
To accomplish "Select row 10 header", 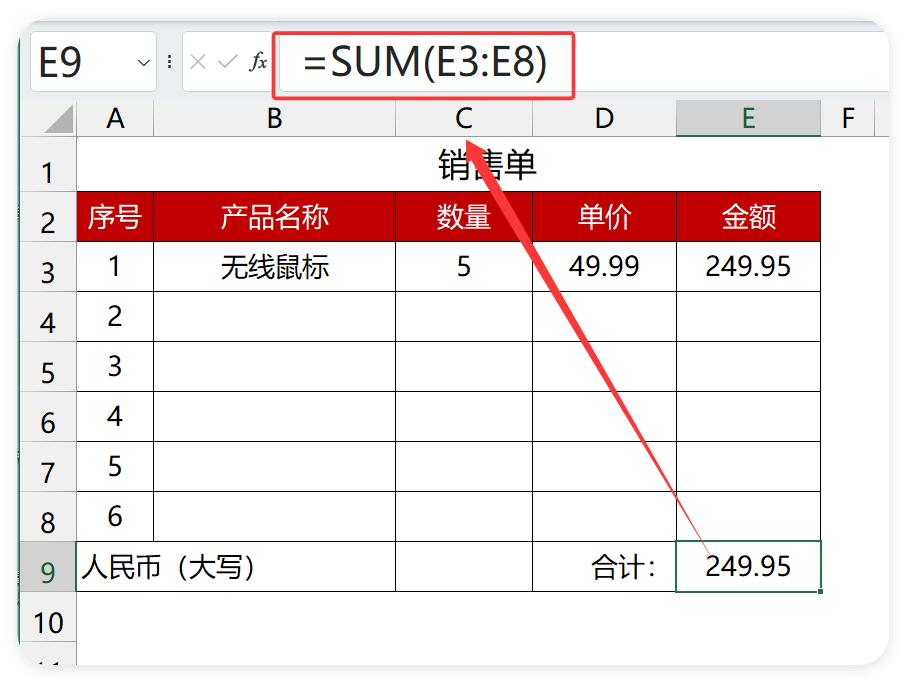I will pos(48,617).
